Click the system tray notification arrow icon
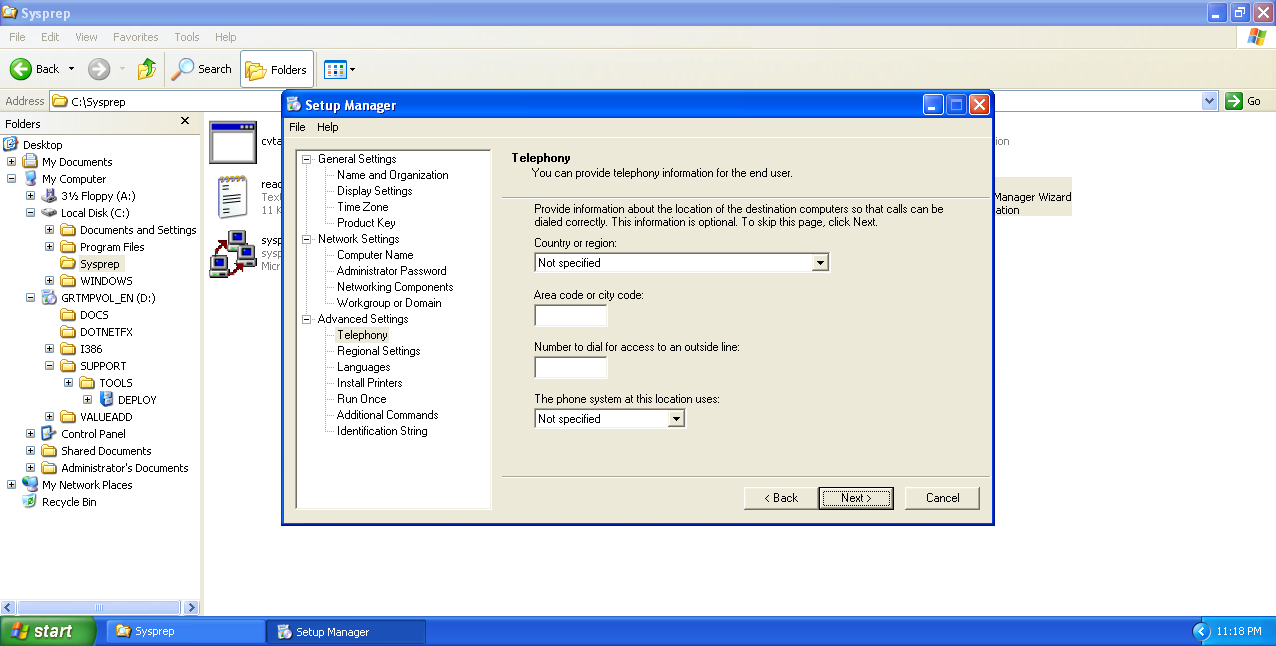Viewport: 1276px width, 646px height. tap(1202, 632)
